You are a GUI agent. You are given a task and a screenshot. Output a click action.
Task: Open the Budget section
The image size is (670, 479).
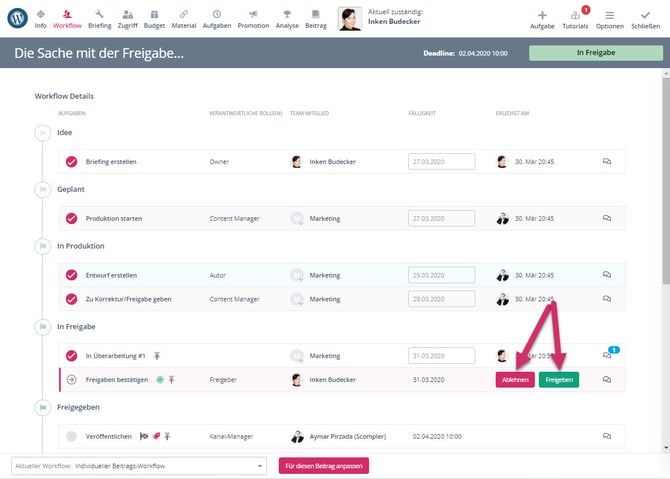pos(156,18)
